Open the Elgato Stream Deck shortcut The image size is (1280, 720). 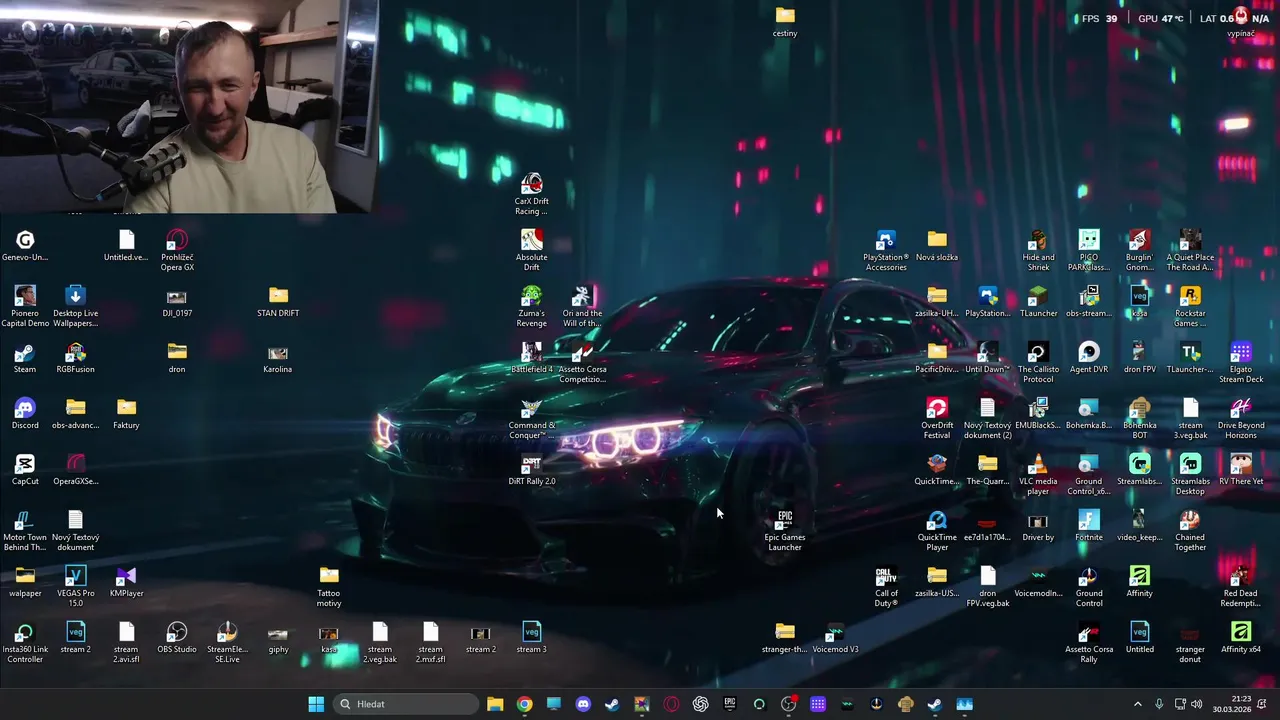pos(1241,363)
